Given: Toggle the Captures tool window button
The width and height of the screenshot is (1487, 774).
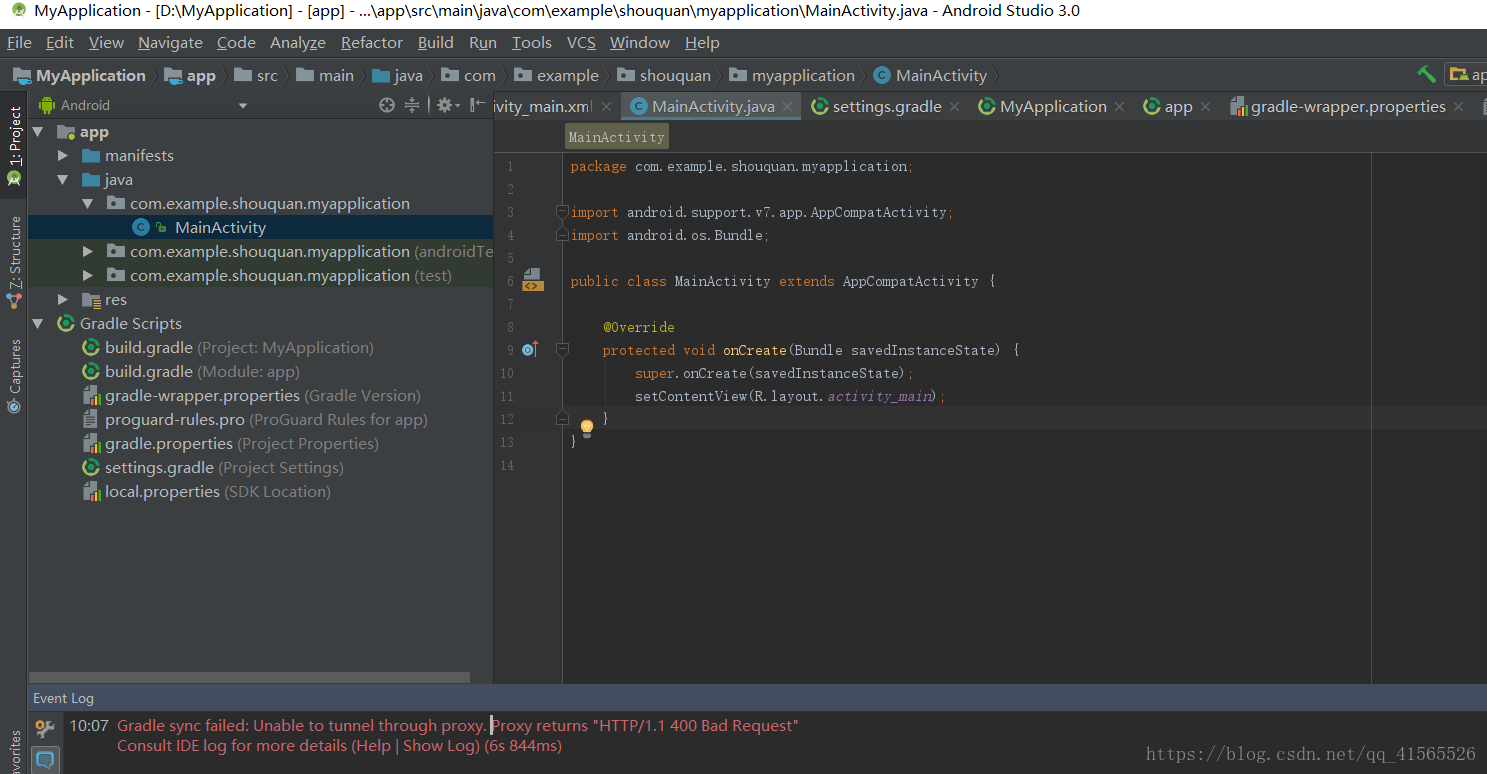Looking at the screenshot, I should pos(14,375).
